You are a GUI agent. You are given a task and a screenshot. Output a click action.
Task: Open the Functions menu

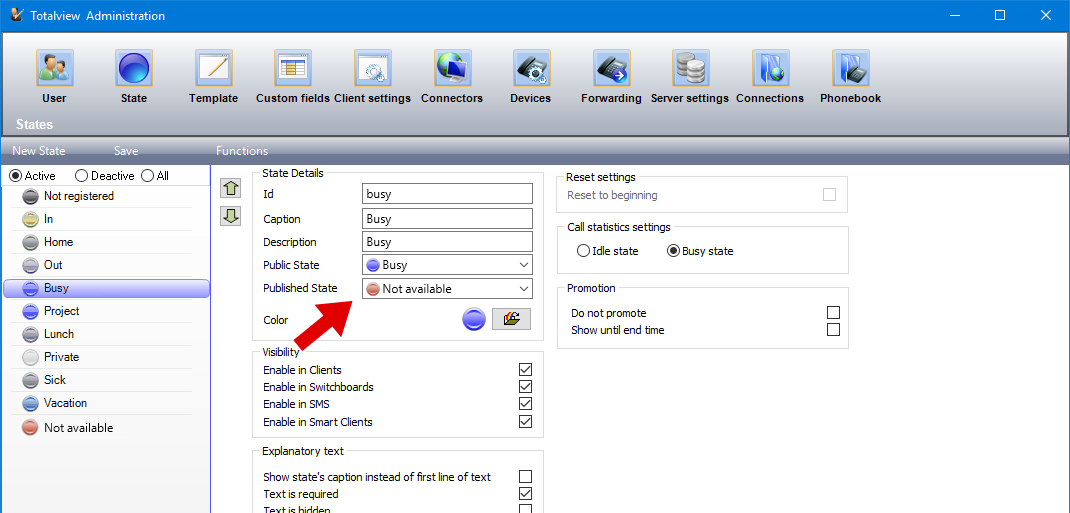(x=242, y=151)
